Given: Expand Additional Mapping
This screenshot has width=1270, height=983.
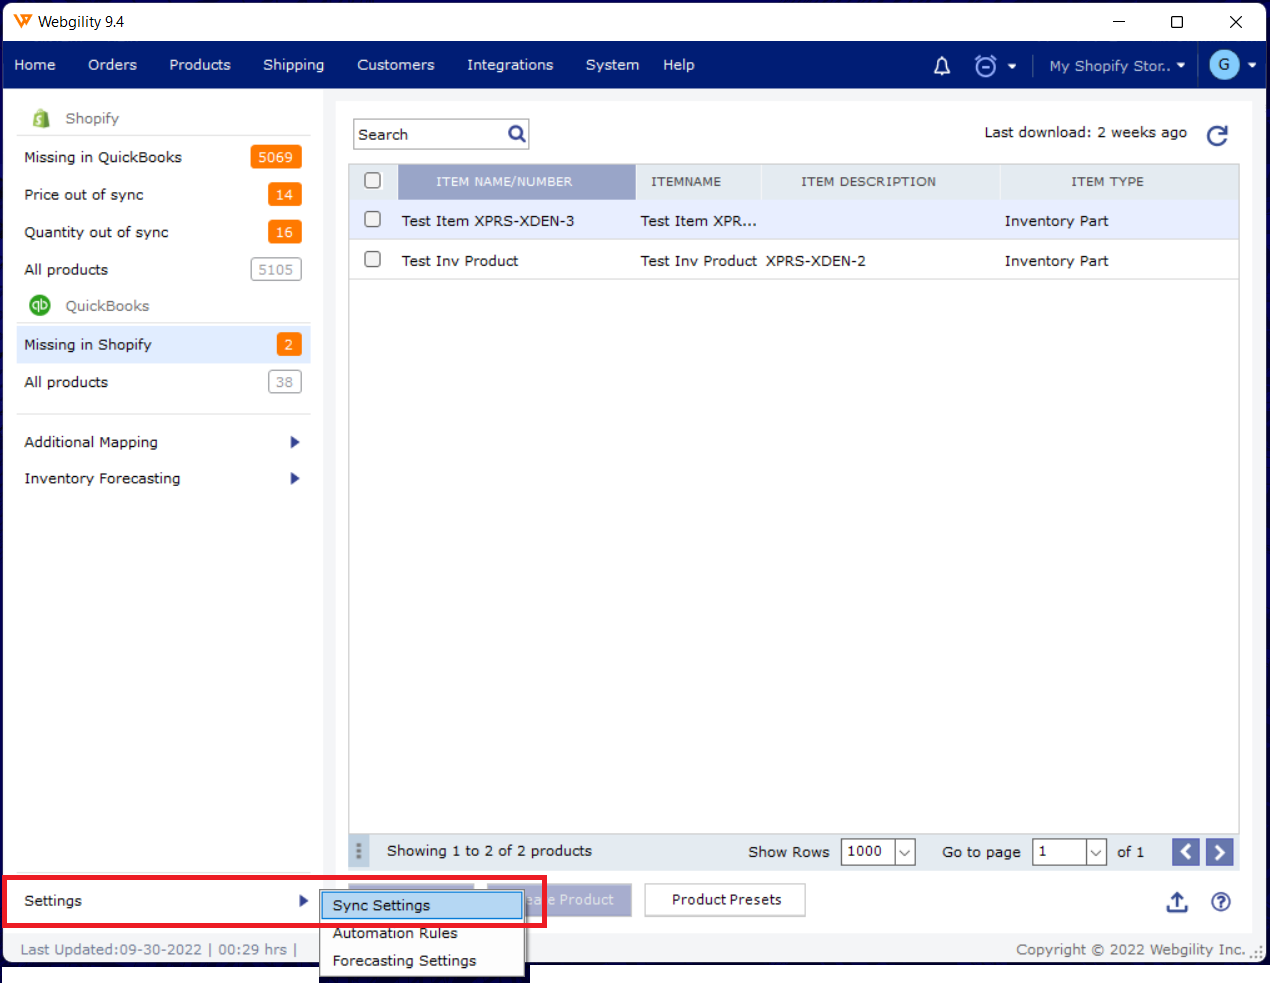Looking at the screenshot, I should tap(295, 442).
